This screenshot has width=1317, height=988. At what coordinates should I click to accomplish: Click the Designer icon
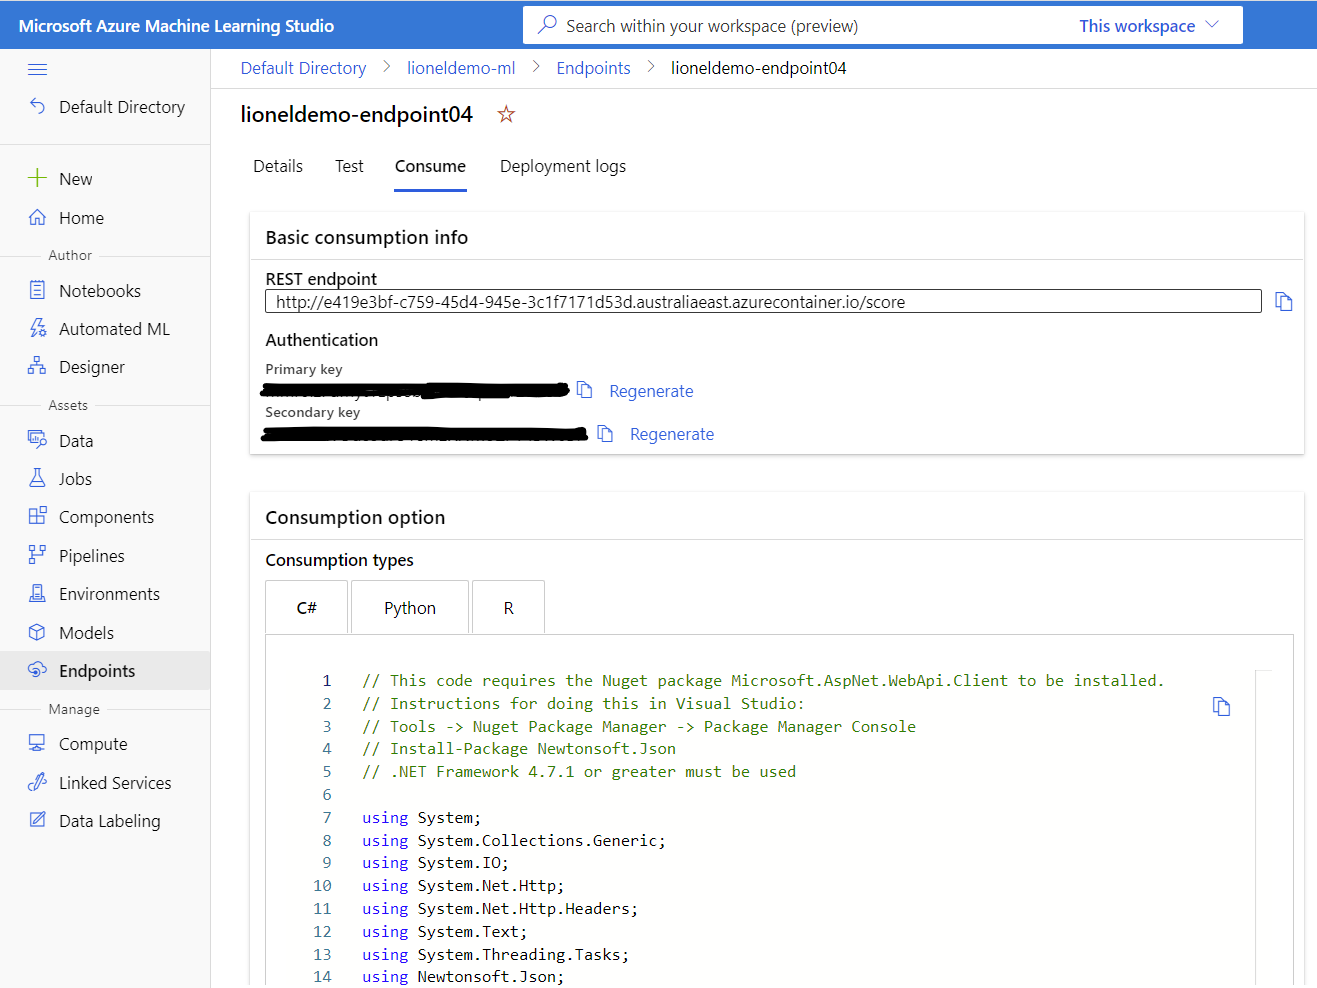tap(37, 366)
